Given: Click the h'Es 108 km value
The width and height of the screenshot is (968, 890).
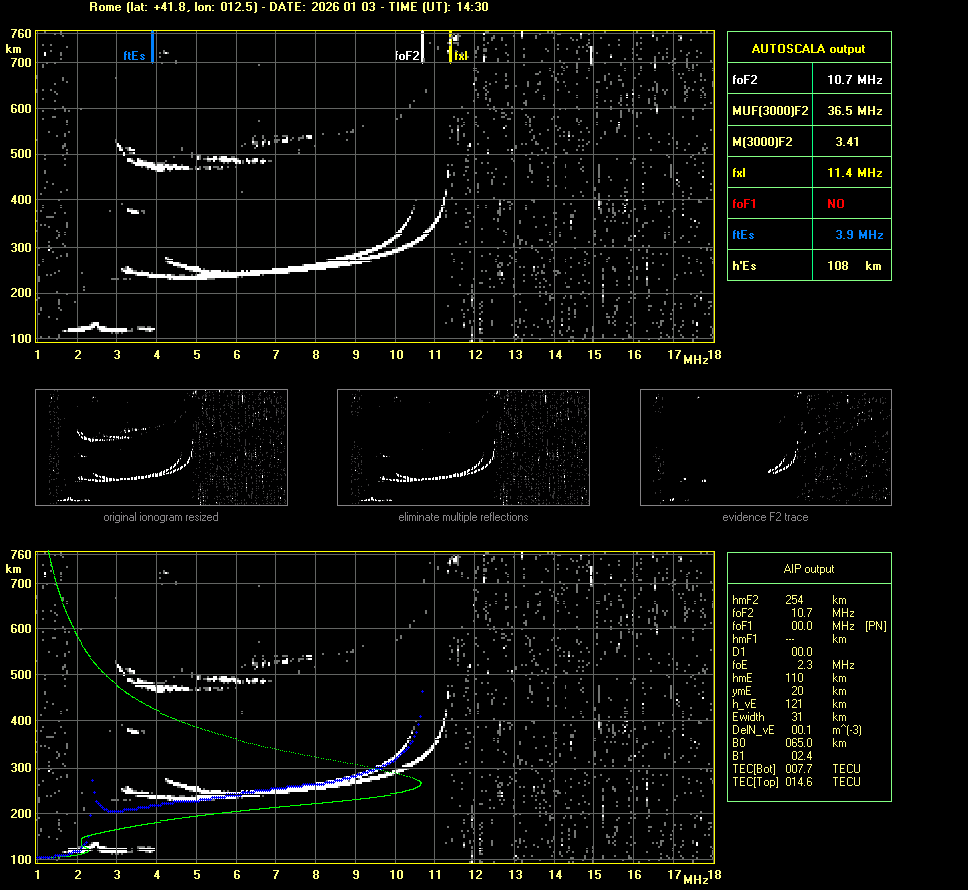Looking at the screenshot, I should click(853, 266).
